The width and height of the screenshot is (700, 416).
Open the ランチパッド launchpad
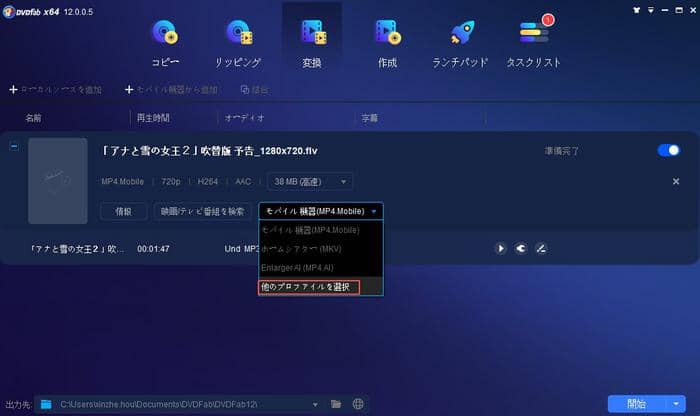(x=460, y=43)
